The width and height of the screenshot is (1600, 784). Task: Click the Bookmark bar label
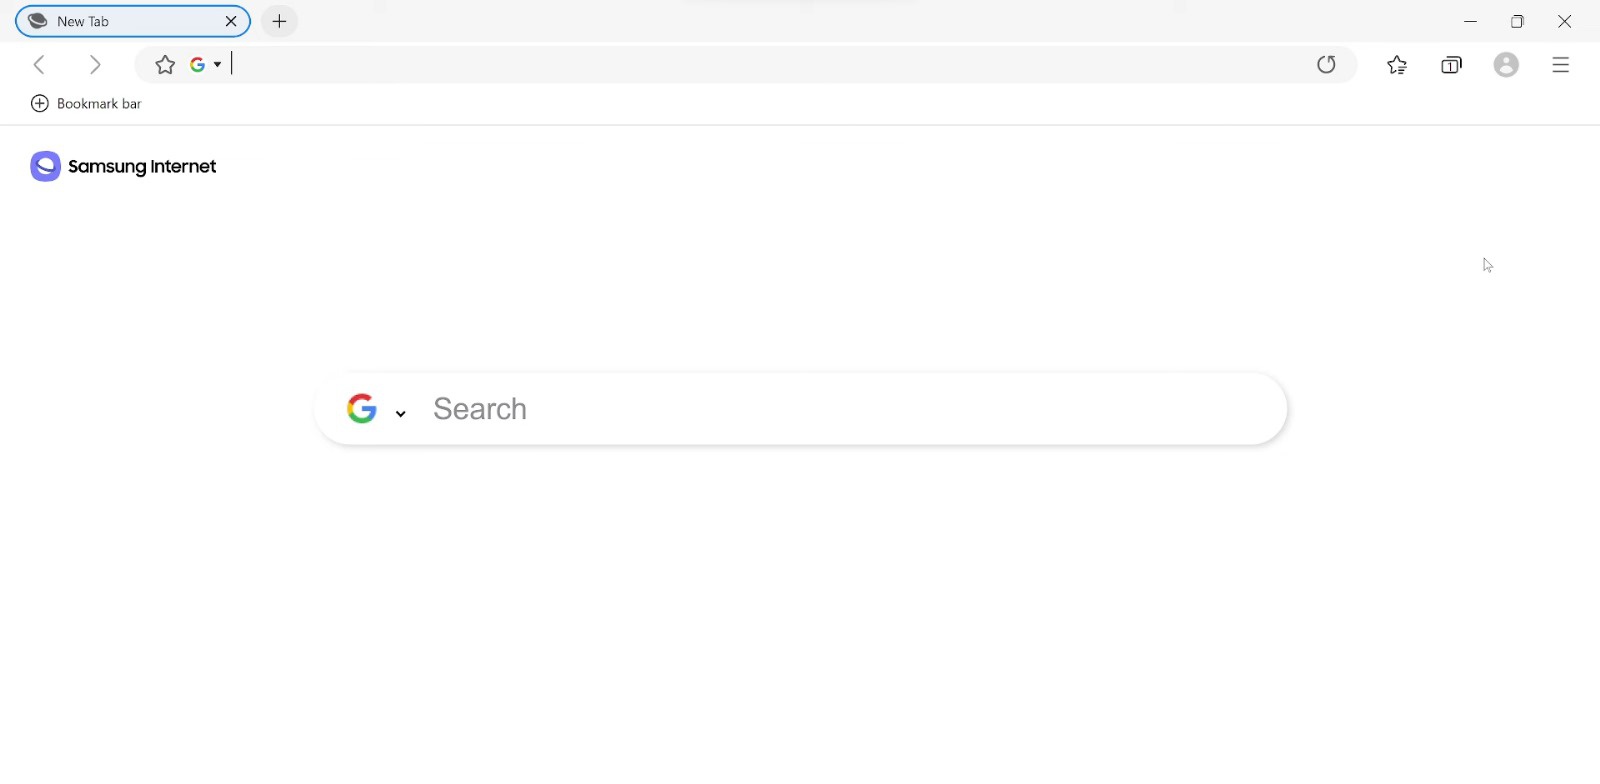(x=99, y=104)
